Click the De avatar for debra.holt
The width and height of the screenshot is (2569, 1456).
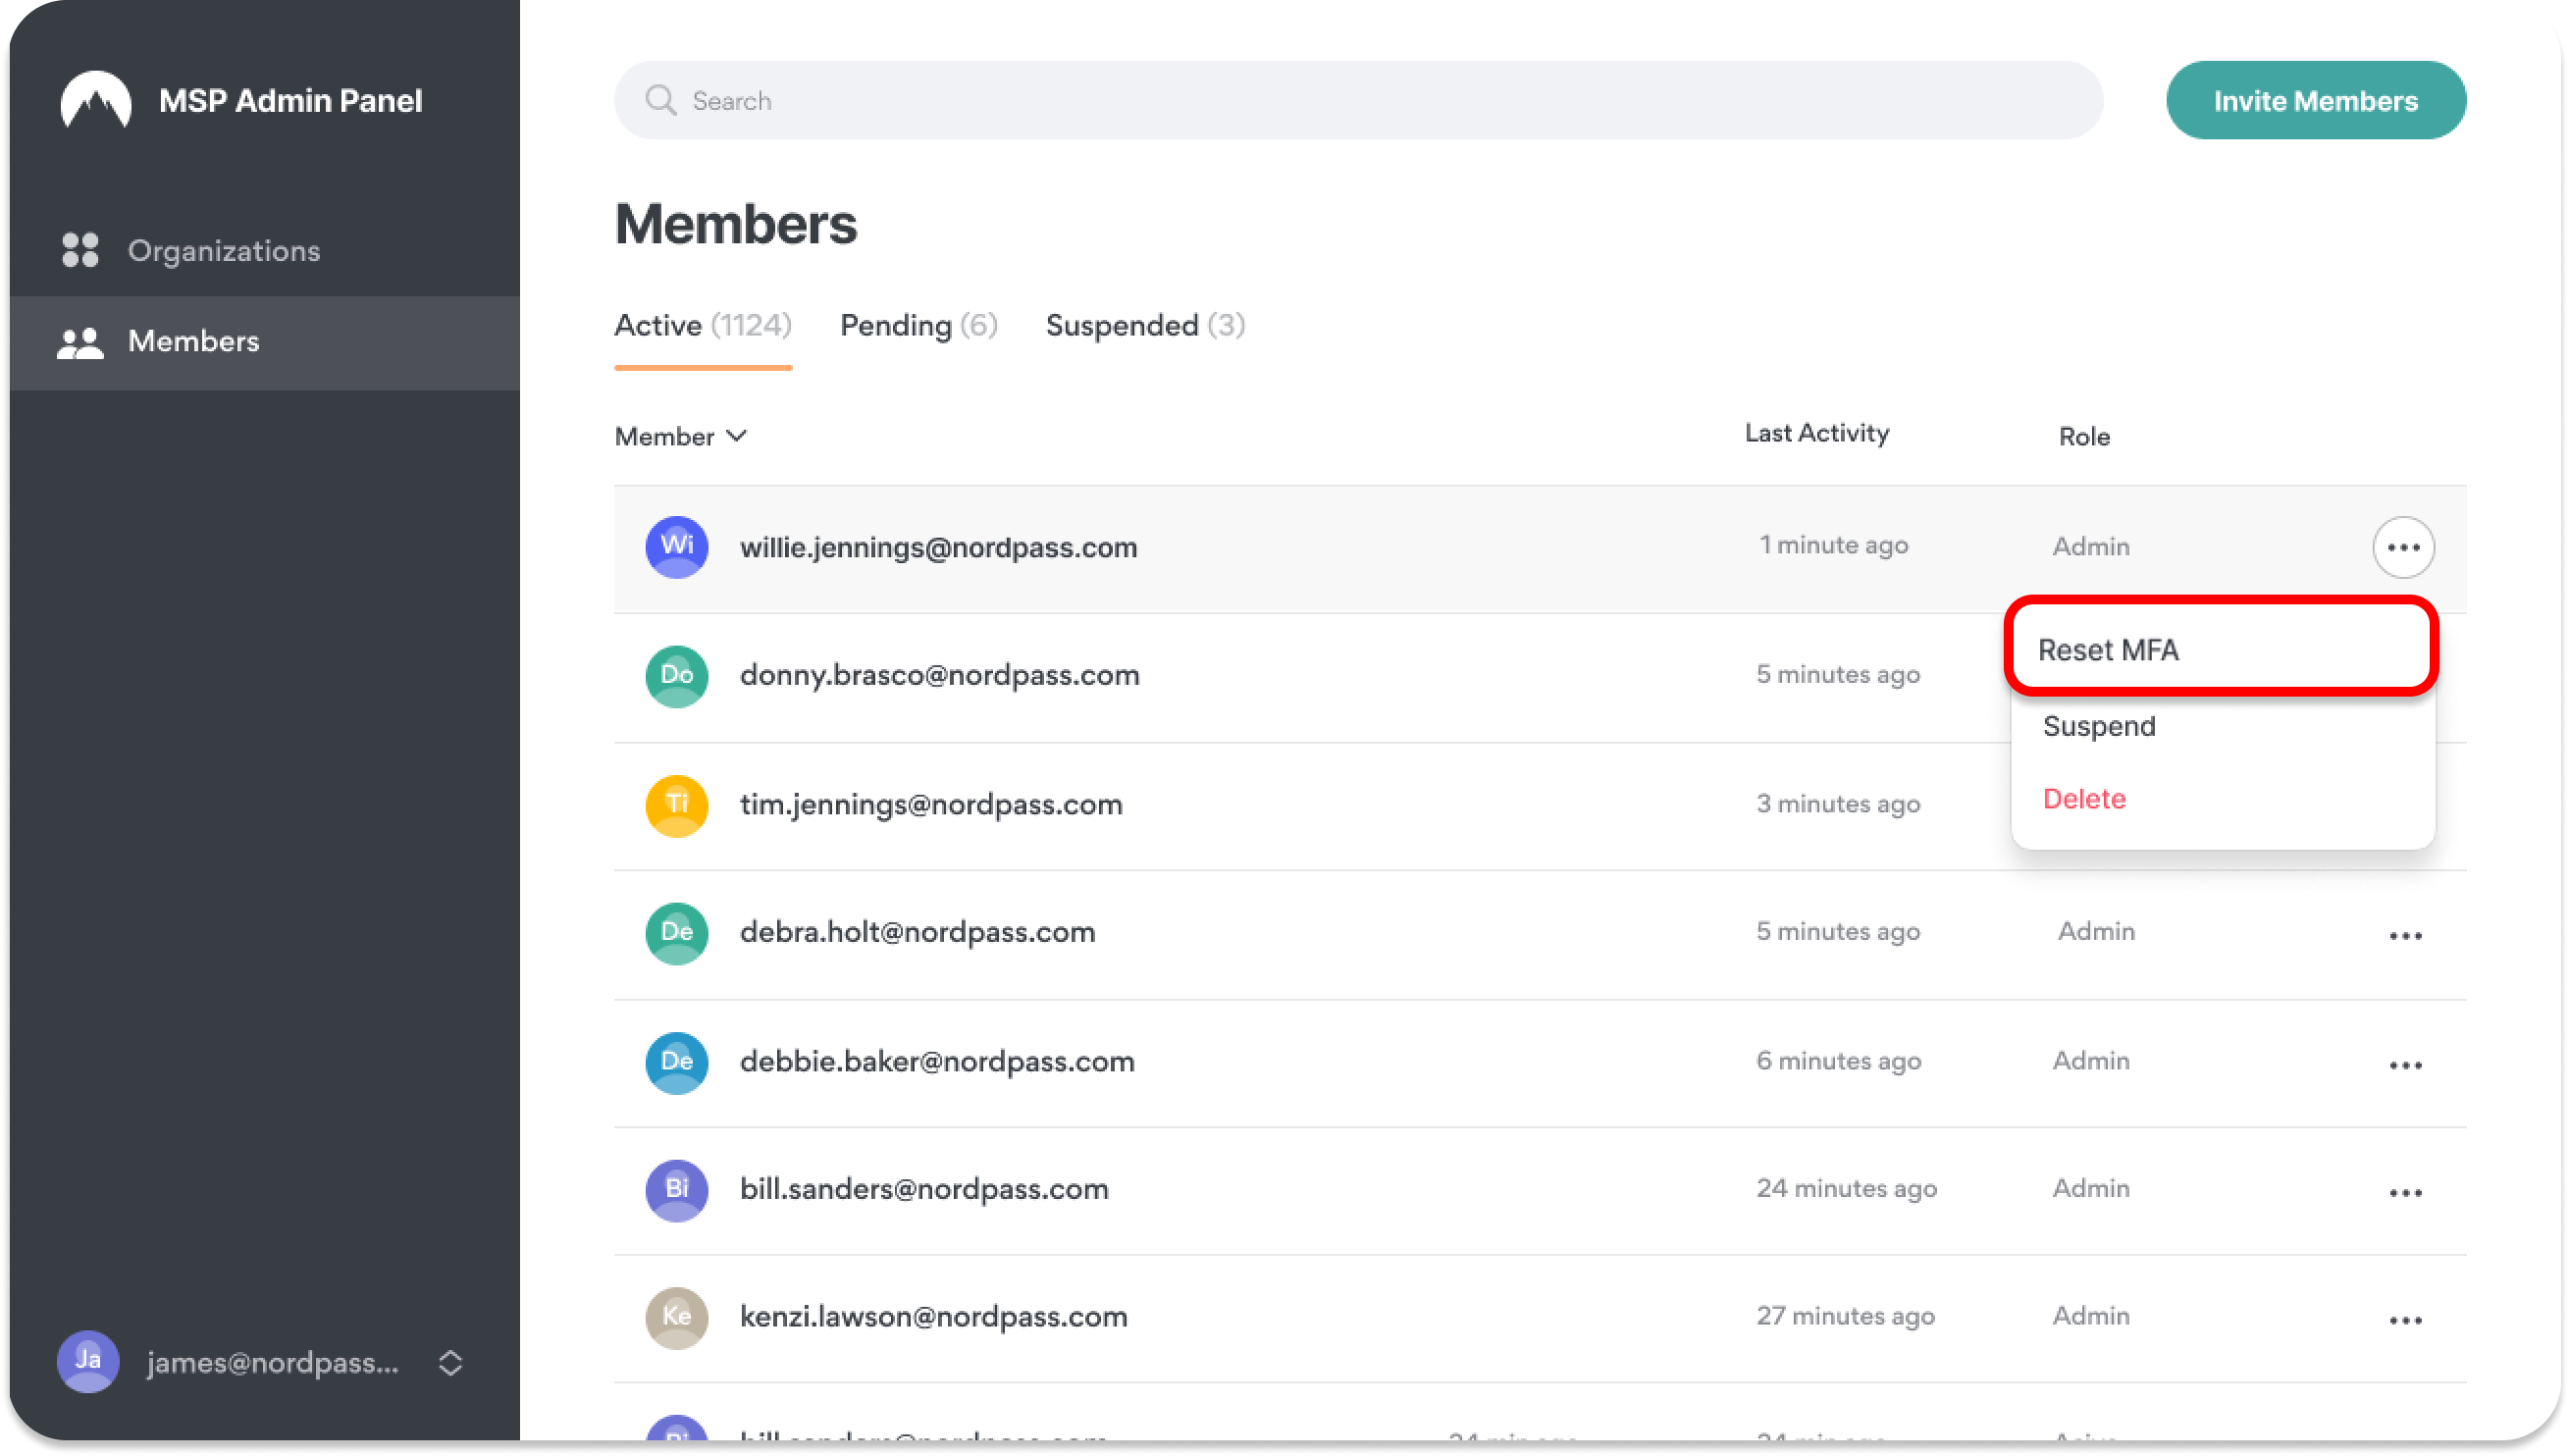677,933
